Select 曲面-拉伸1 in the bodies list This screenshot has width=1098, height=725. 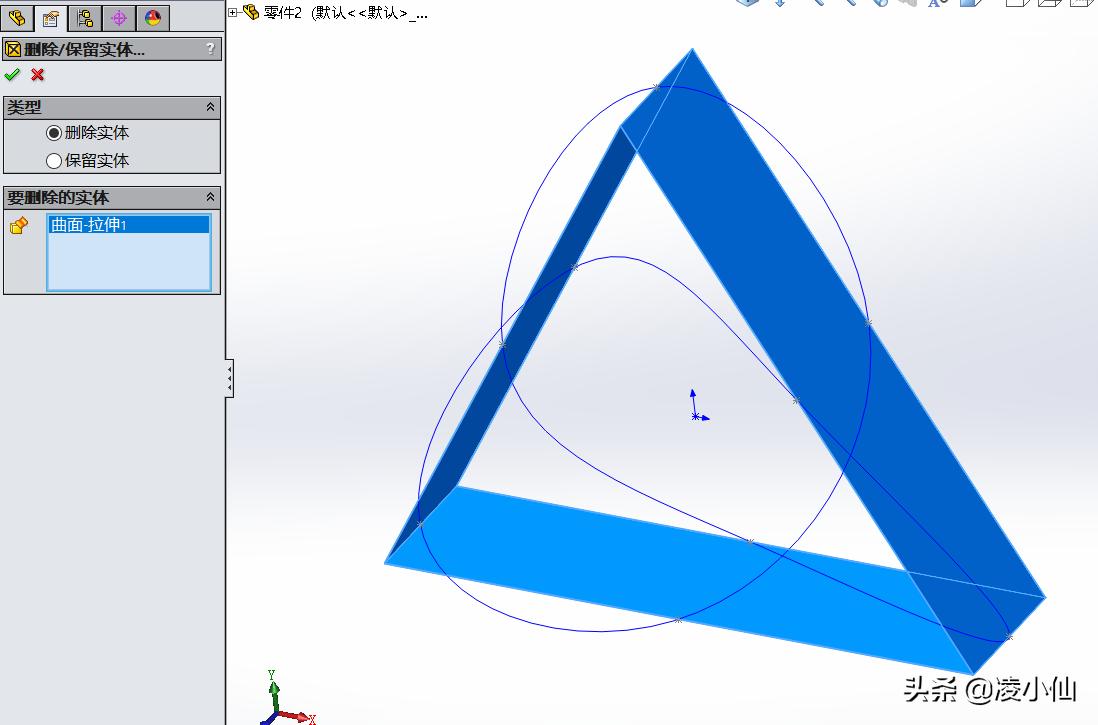click(x=128, y=224)
